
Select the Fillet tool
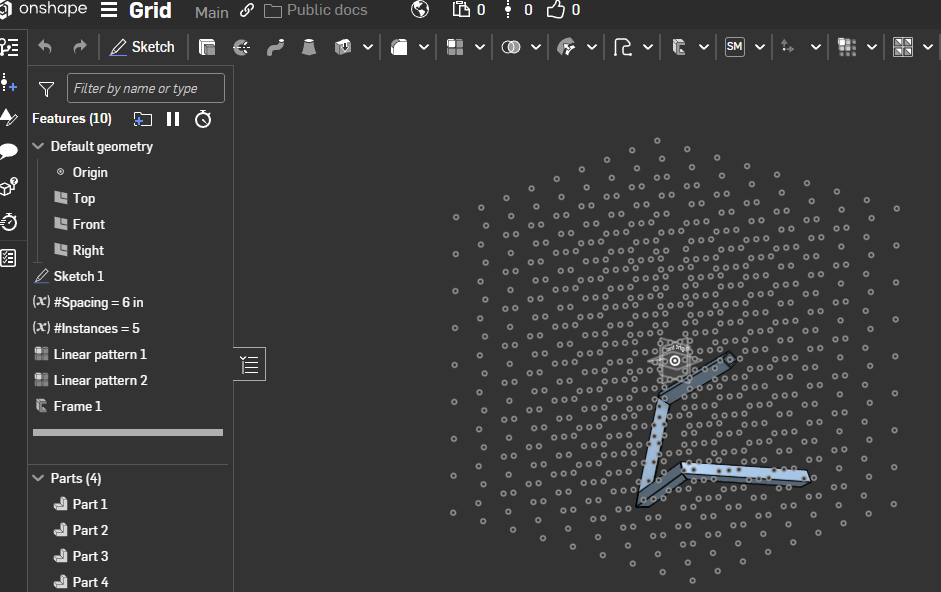coord(399,47)
